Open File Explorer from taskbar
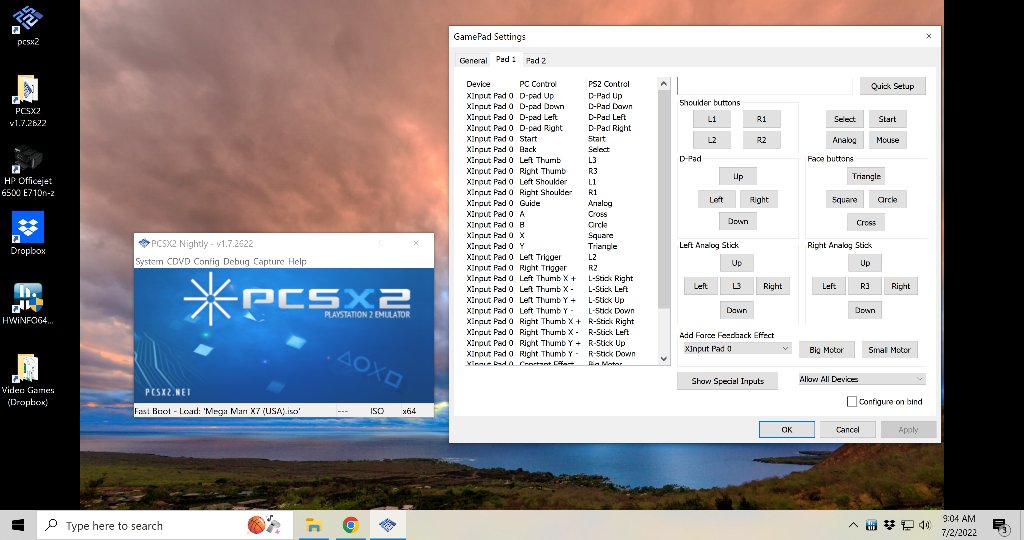Viewport: 1024px width, 540px height. 314,525
